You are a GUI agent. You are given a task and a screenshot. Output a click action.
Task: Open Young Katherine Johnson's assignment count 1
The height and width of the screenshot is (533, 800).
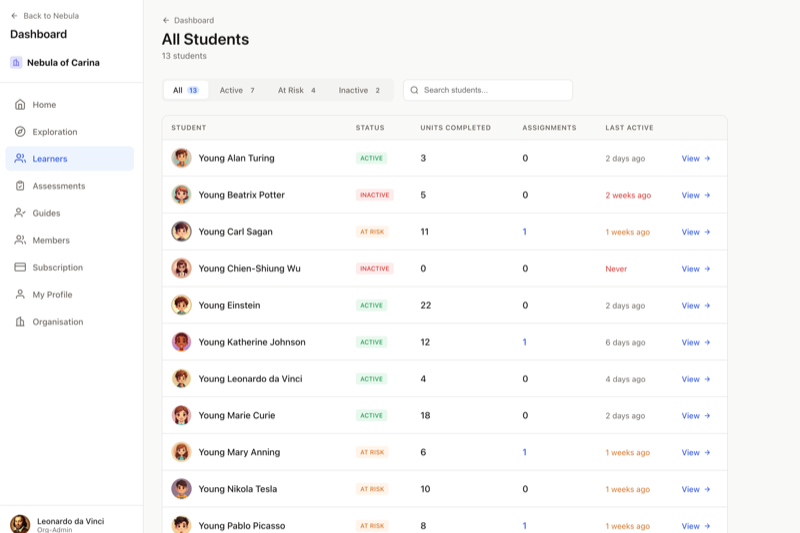pyautogui.click(x=524, y=342)
